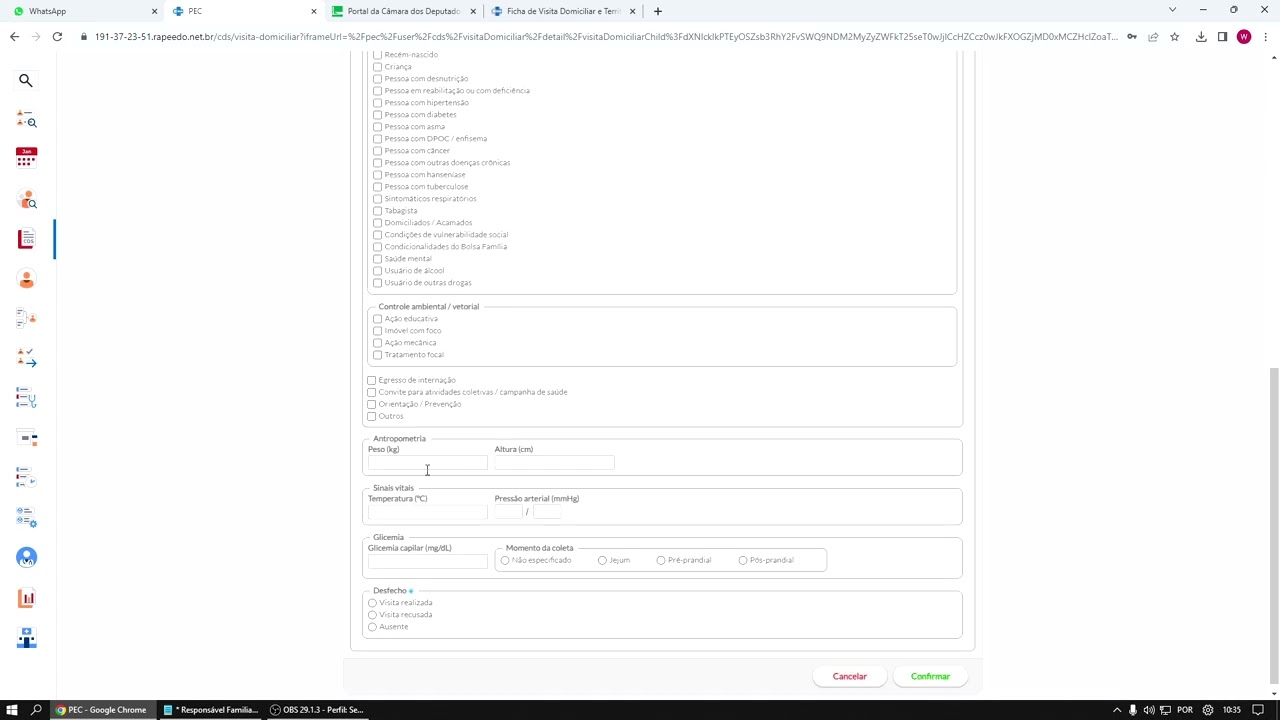Viewport: 1280px width, 720px height.
Task: Open the share page icon in address bar
Action: point(1153,37)
